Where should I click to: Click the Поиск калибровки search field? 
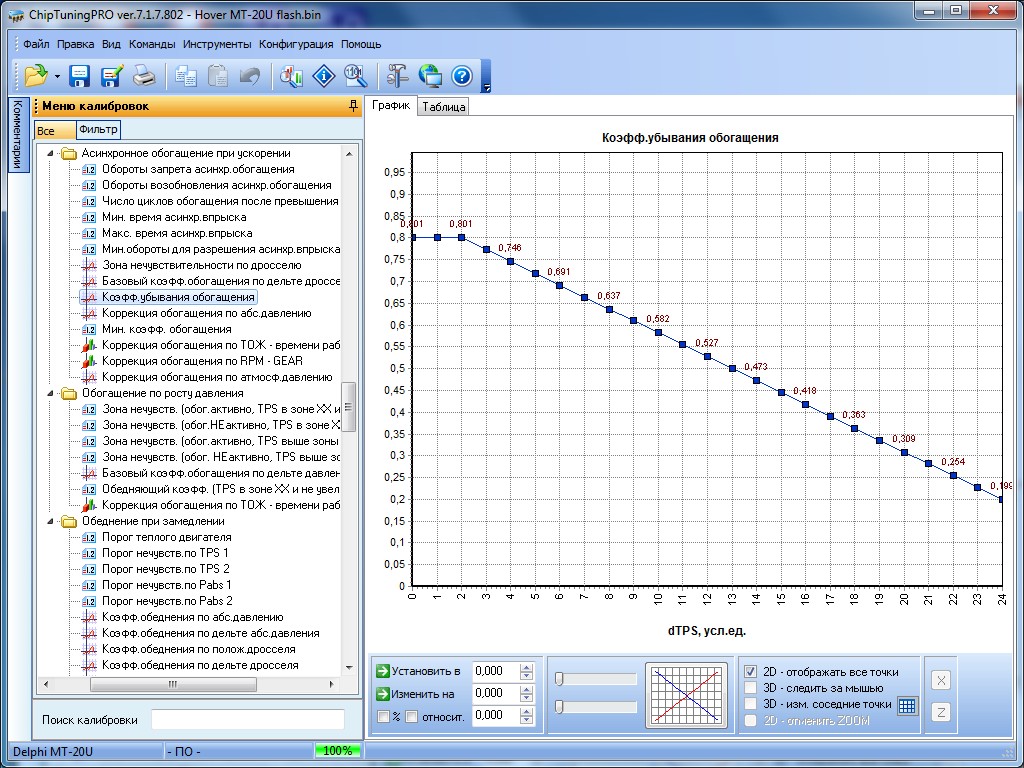[x=247, y=720]
